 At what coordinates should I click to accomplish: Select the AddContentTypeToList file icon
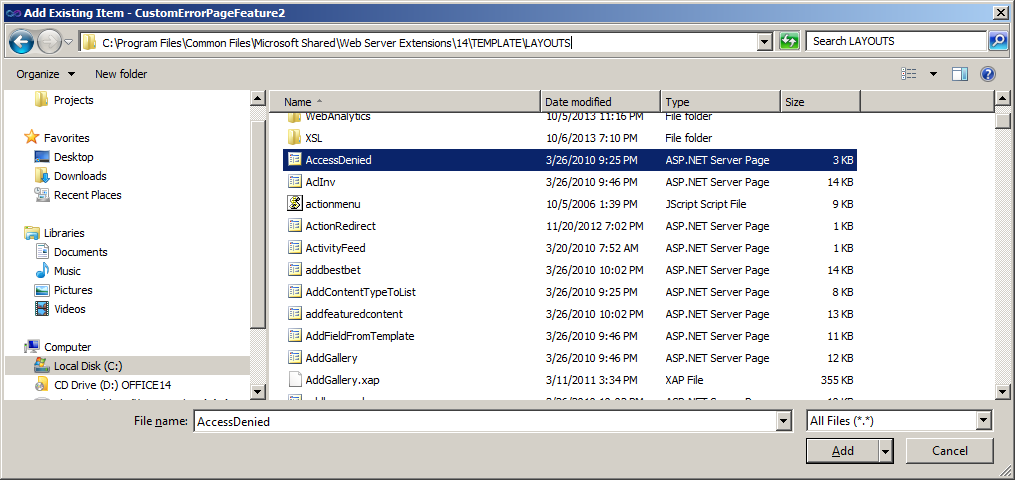(x=295, y=292)
